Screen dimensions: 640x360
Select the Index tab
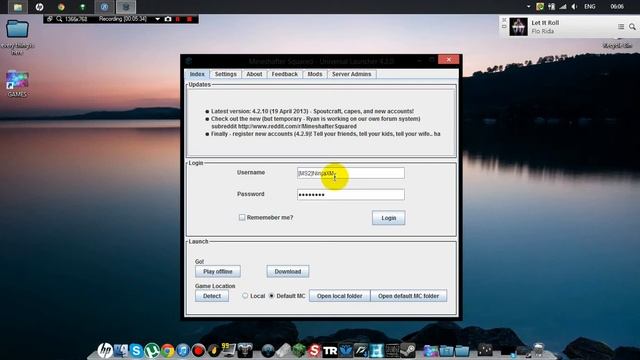[197, 74]
